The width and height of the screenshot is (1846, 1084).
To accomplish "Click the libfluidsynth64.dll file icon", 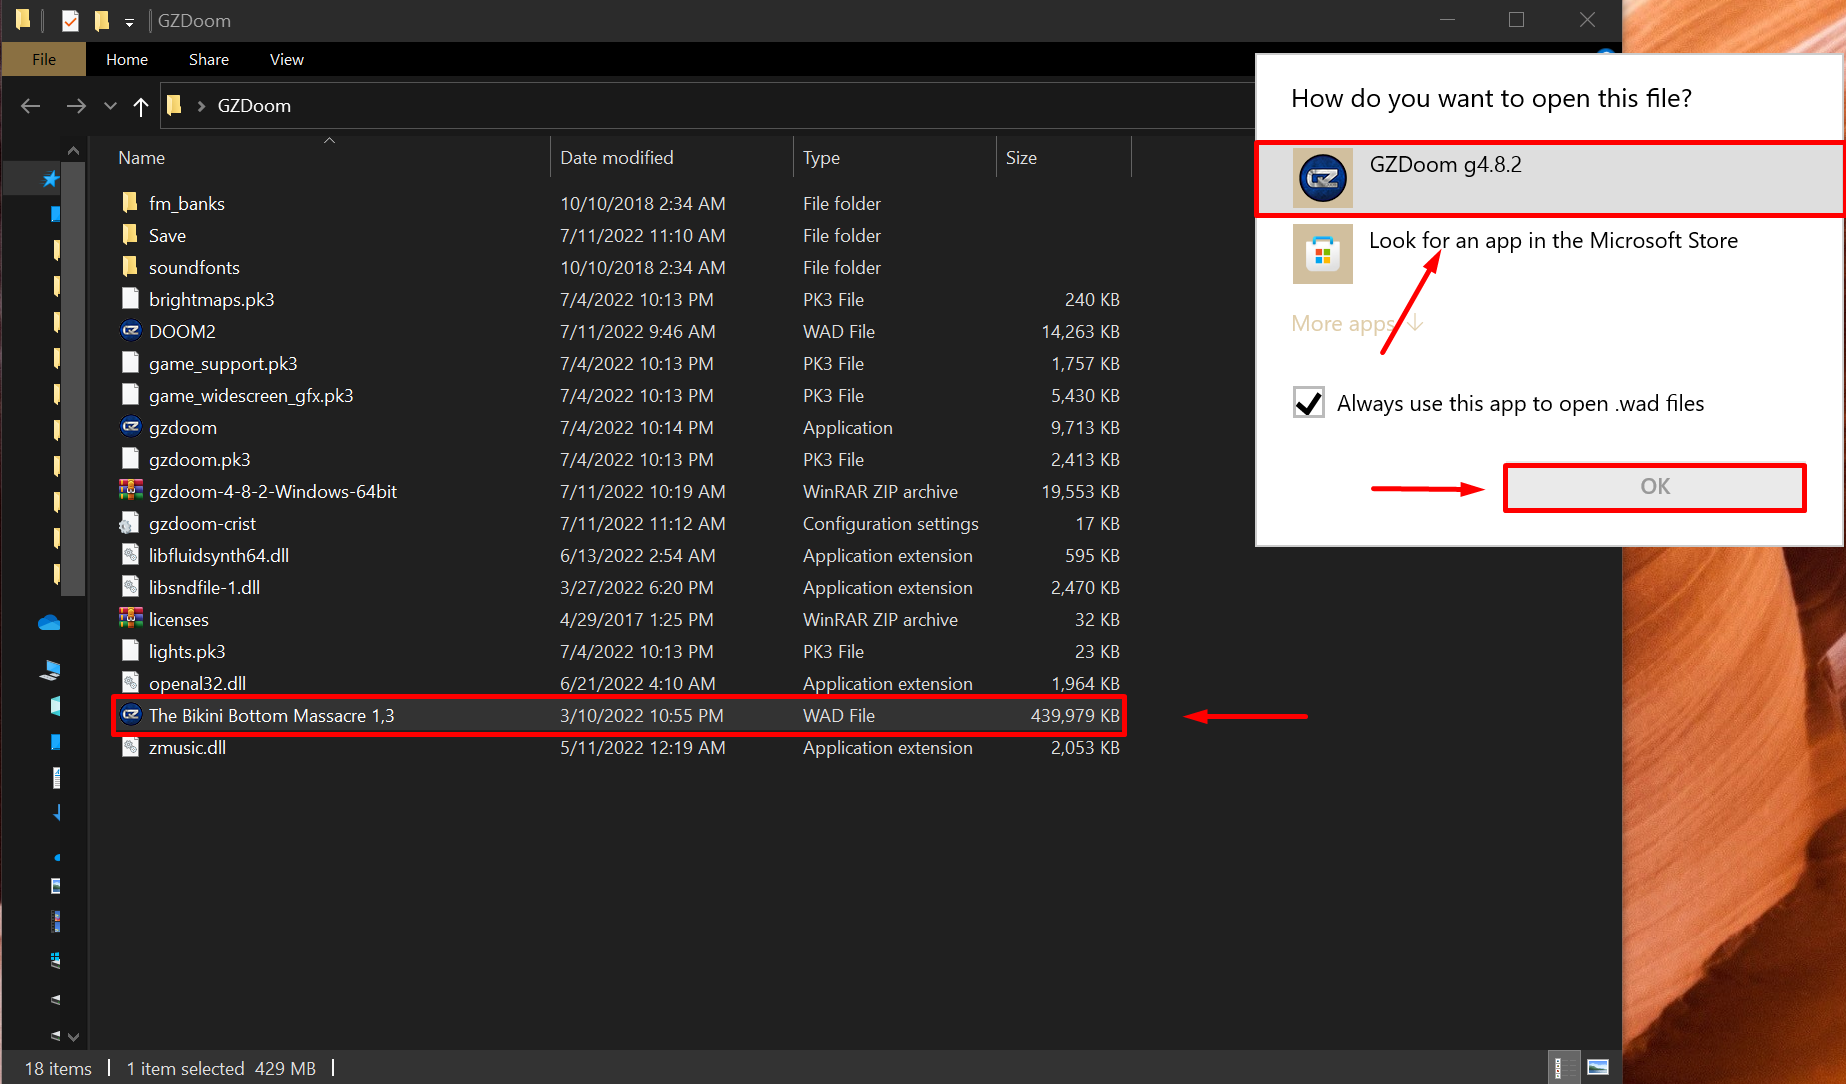I will 130,555.
